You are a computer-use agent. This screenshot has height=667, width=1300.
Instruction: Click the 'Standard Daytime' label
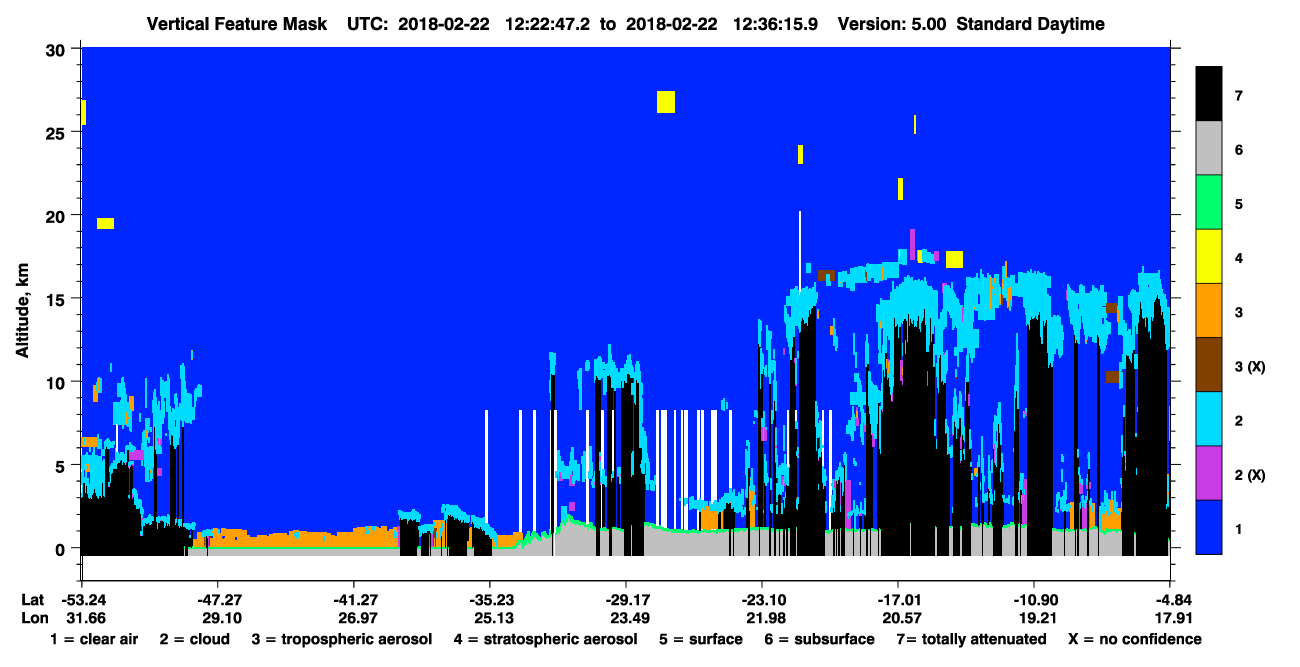click(1030, 24)
